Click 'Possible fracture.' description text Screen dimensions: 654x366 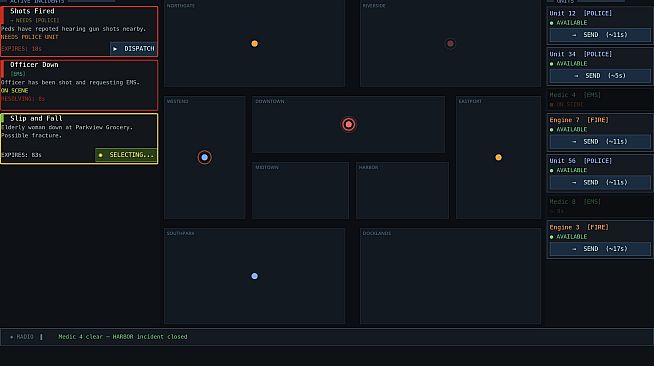(x=31, y=135)
